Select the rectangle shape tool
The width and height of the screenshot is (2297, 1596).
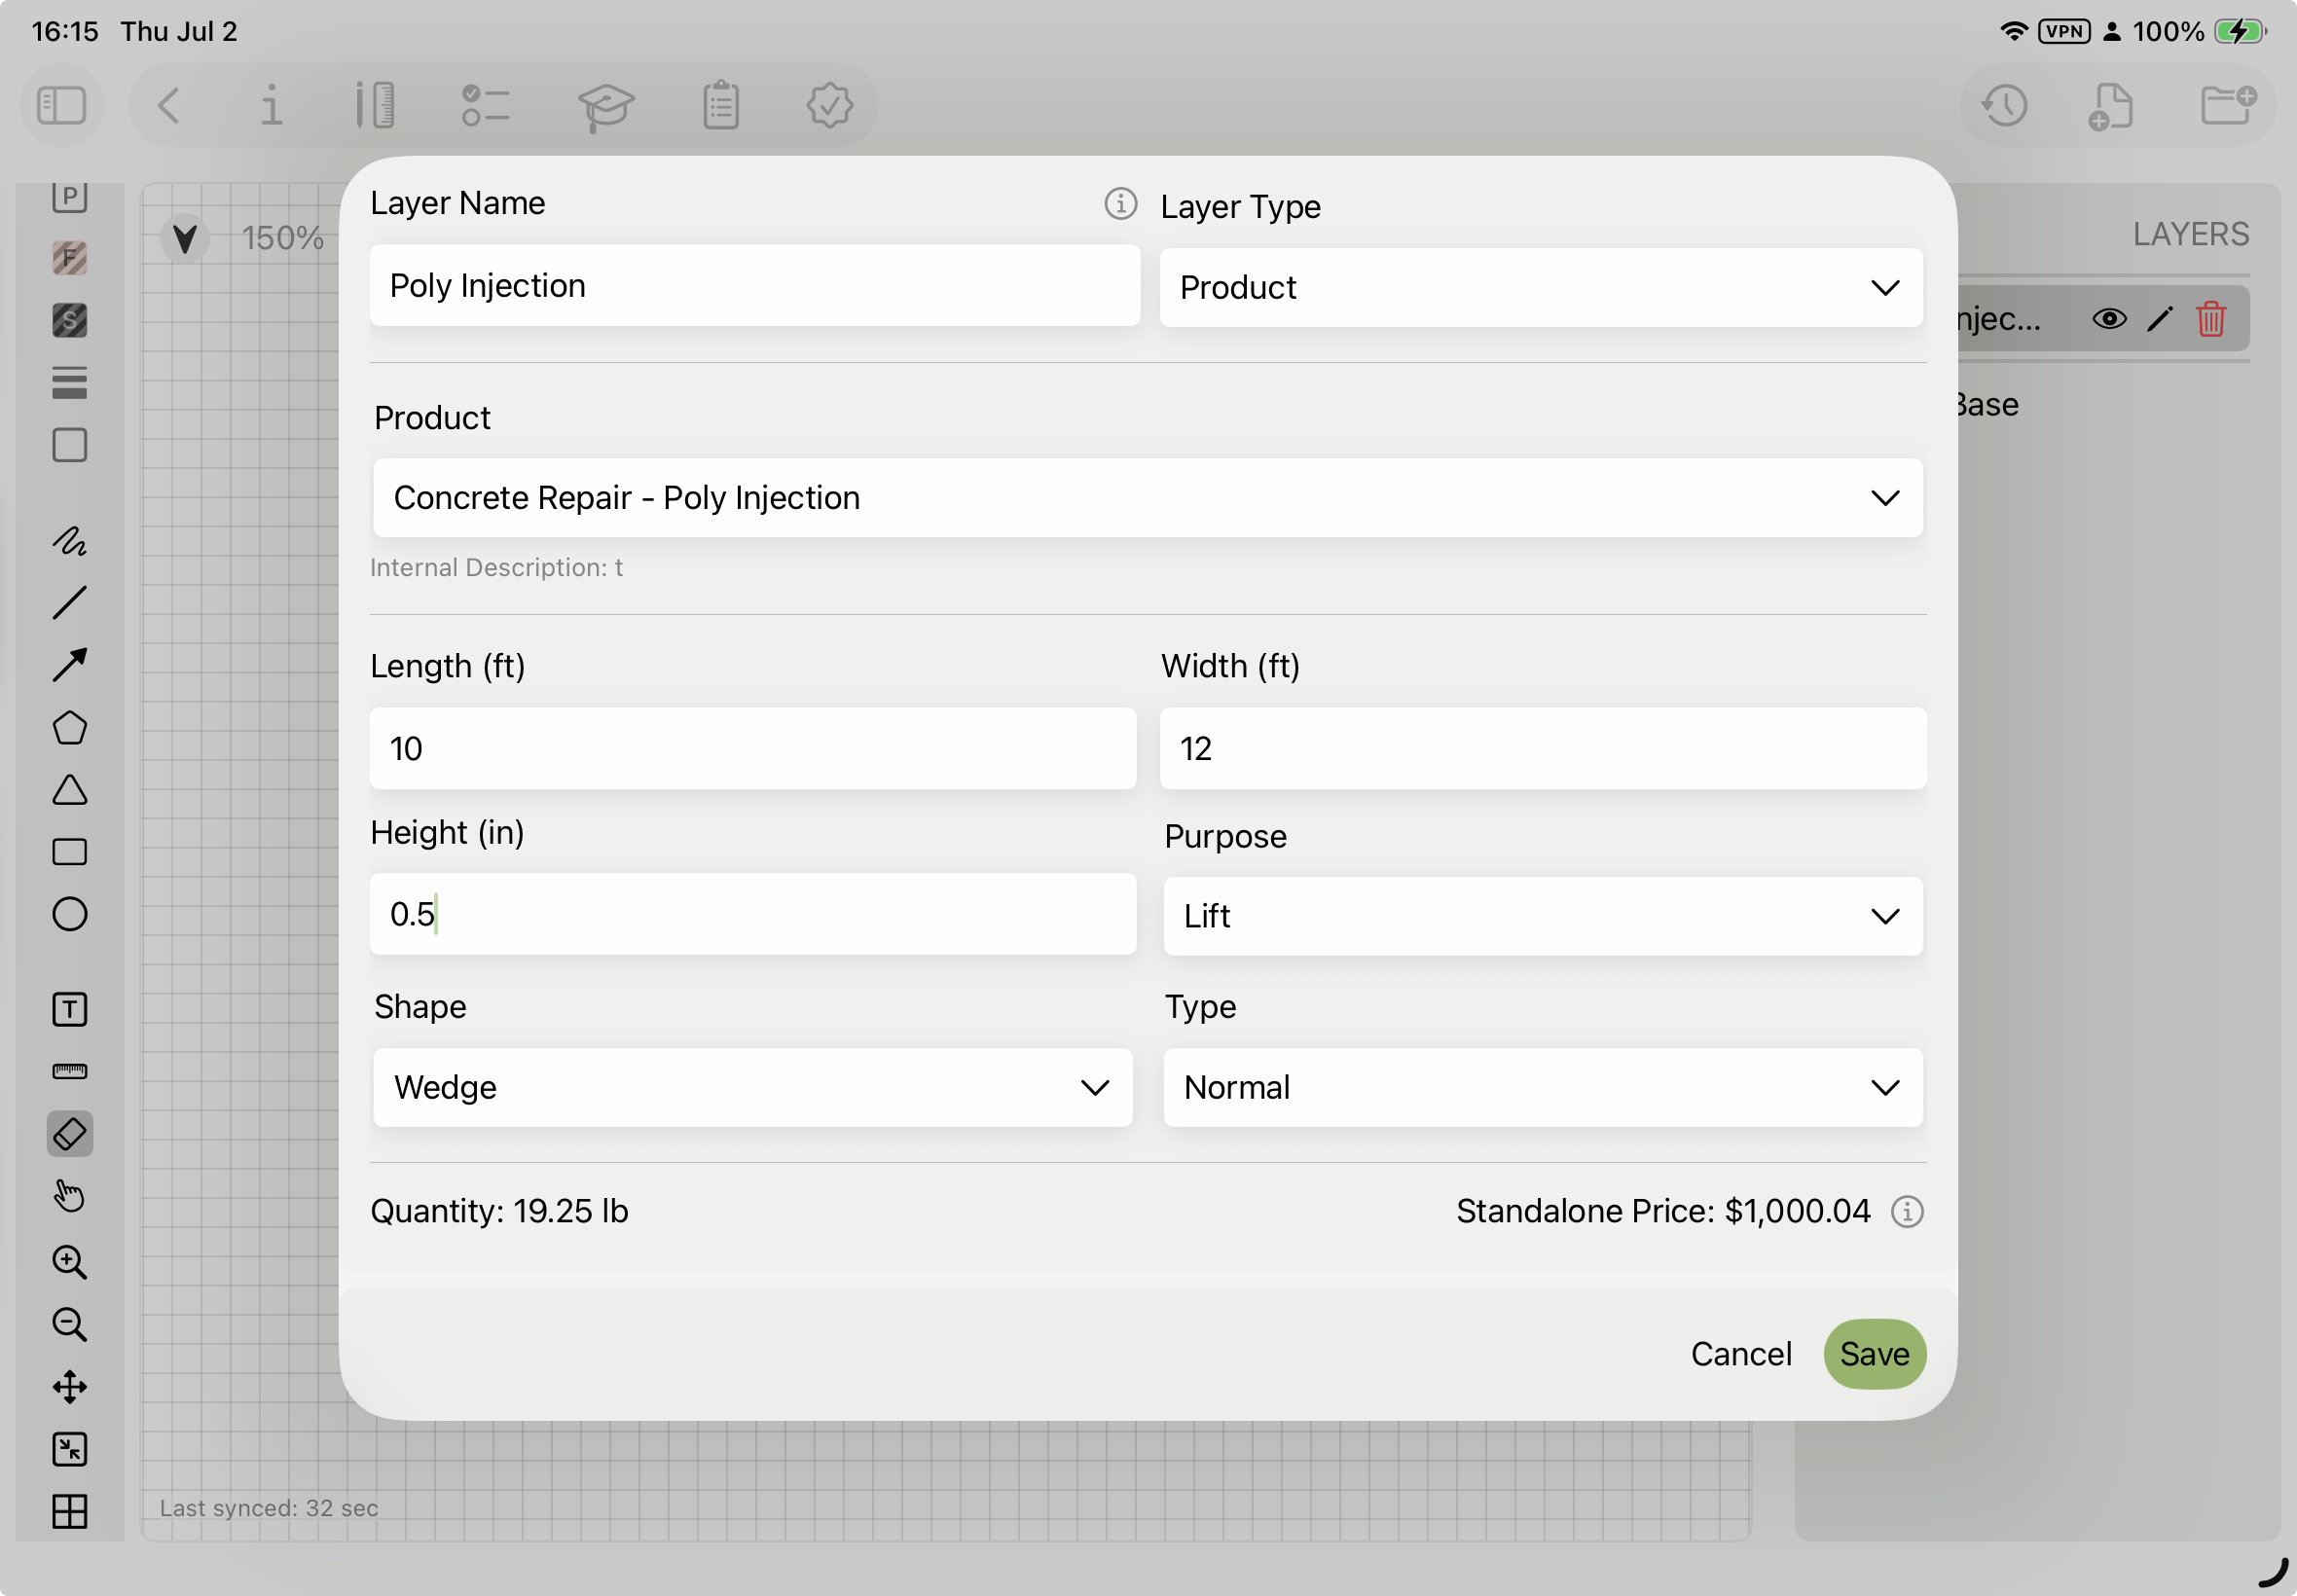click(70, 852)
